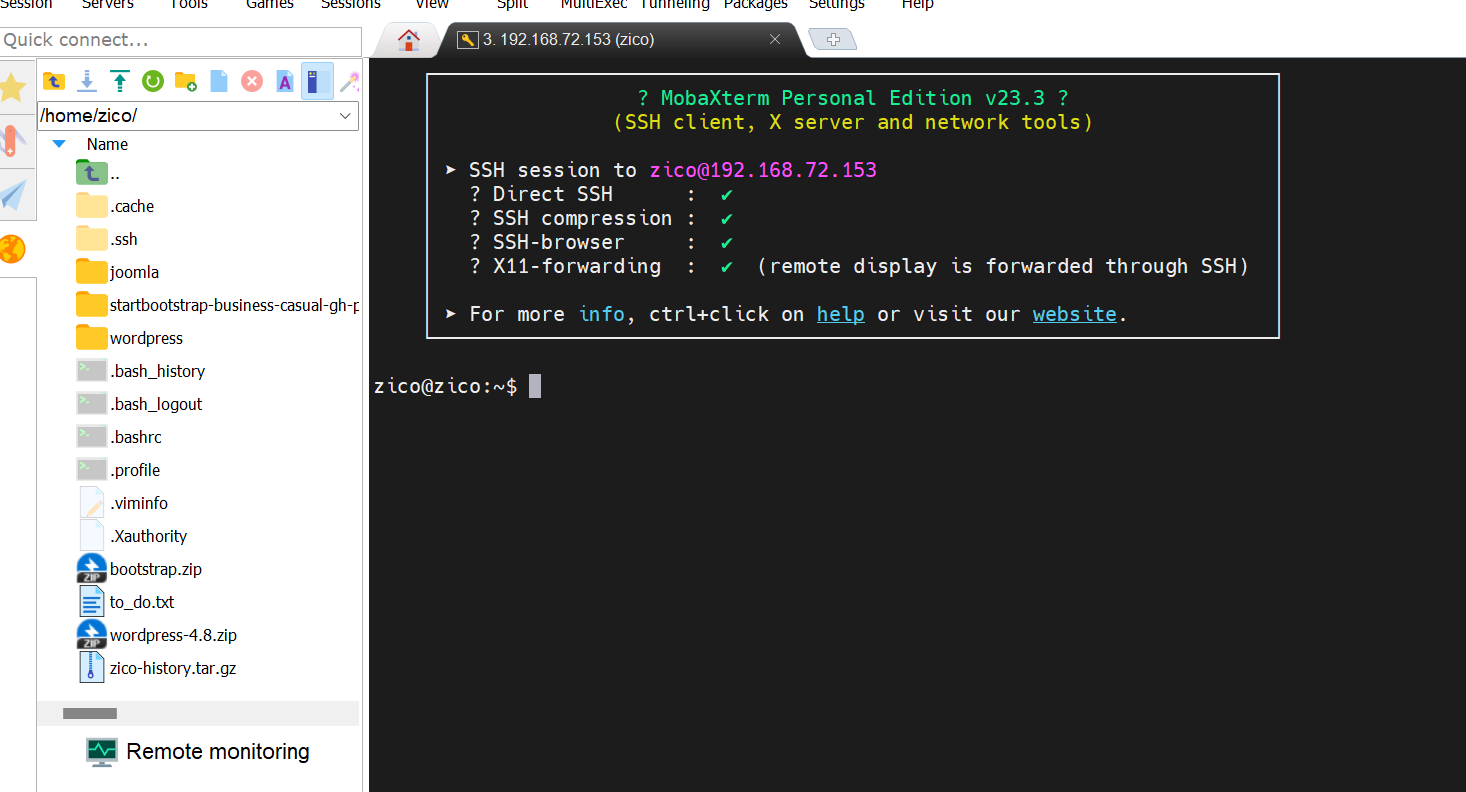Sort by the Name column header
This screenshot has width=1466, height=792.
click(107, 144)
